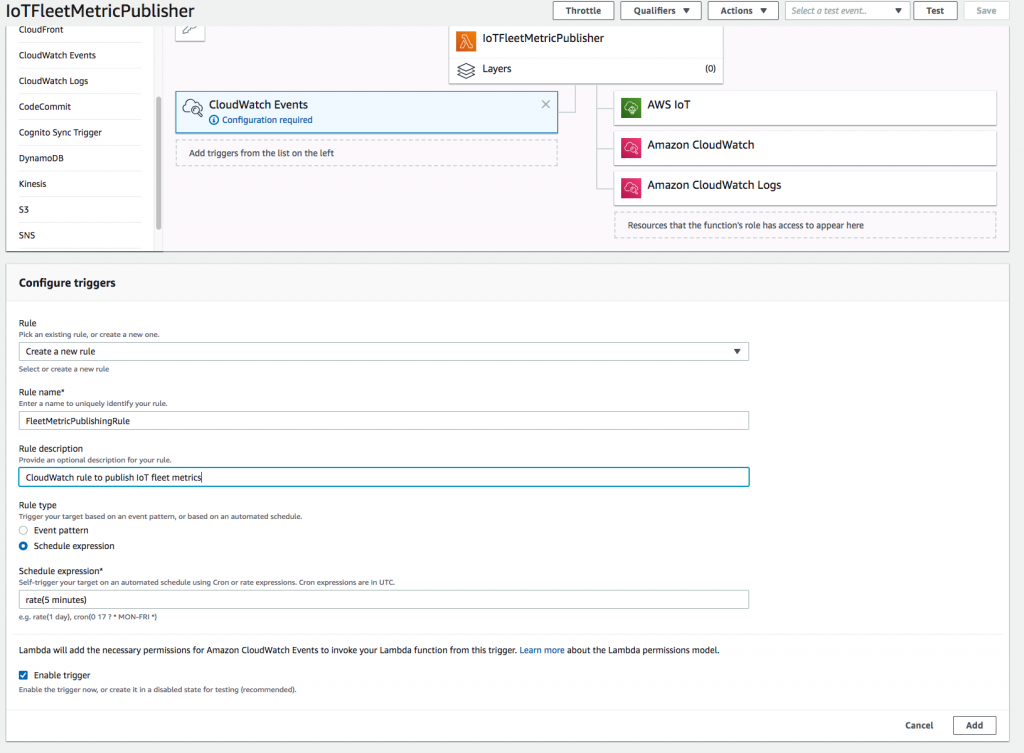Click the Layers stack icon
Viewport: 1024px width, 753px height.
pyautogui.click(x=466, y=70)
